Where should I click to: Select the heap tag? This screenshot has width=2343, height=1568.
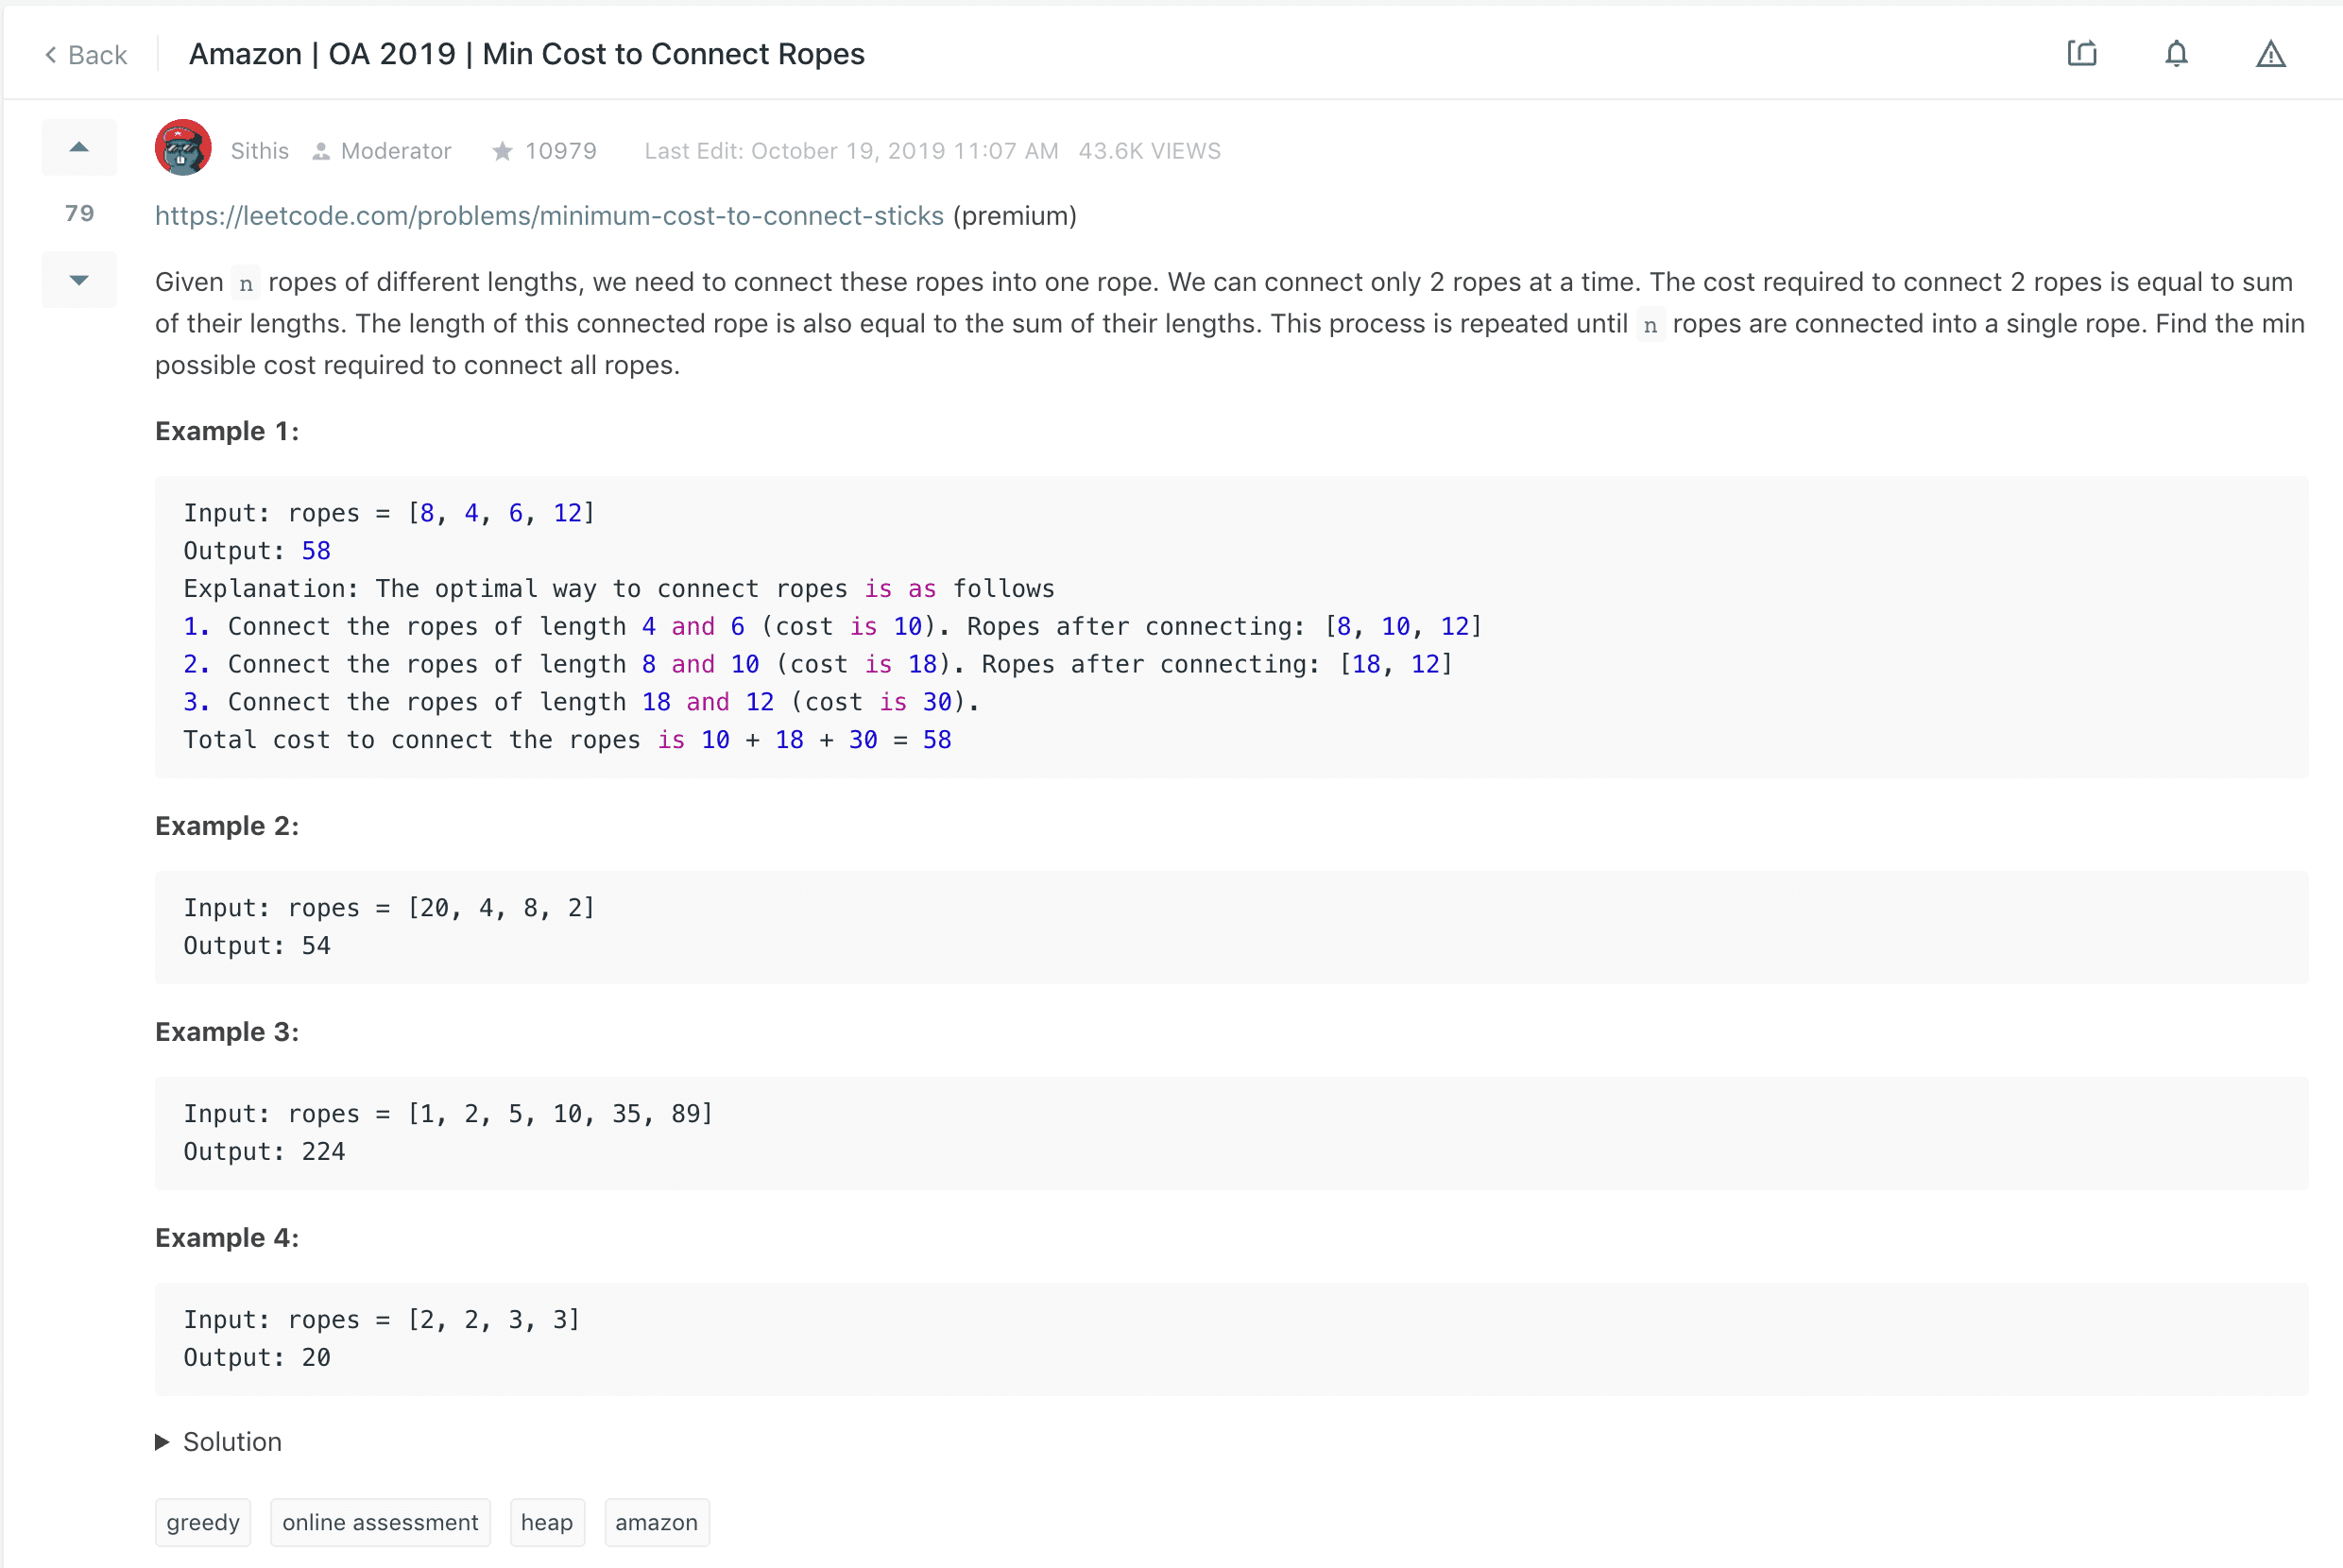coord(547,1522)
